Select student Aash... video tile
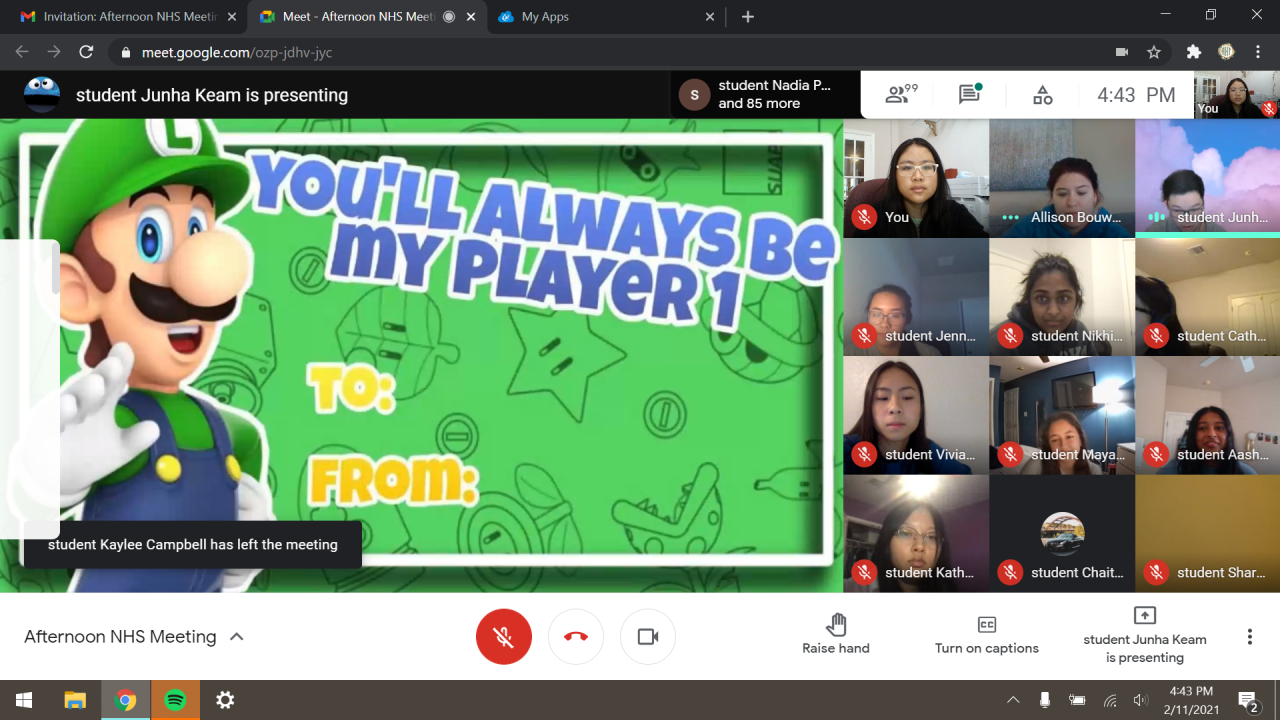This screenshot has width=1280, height=720. 1208,415
